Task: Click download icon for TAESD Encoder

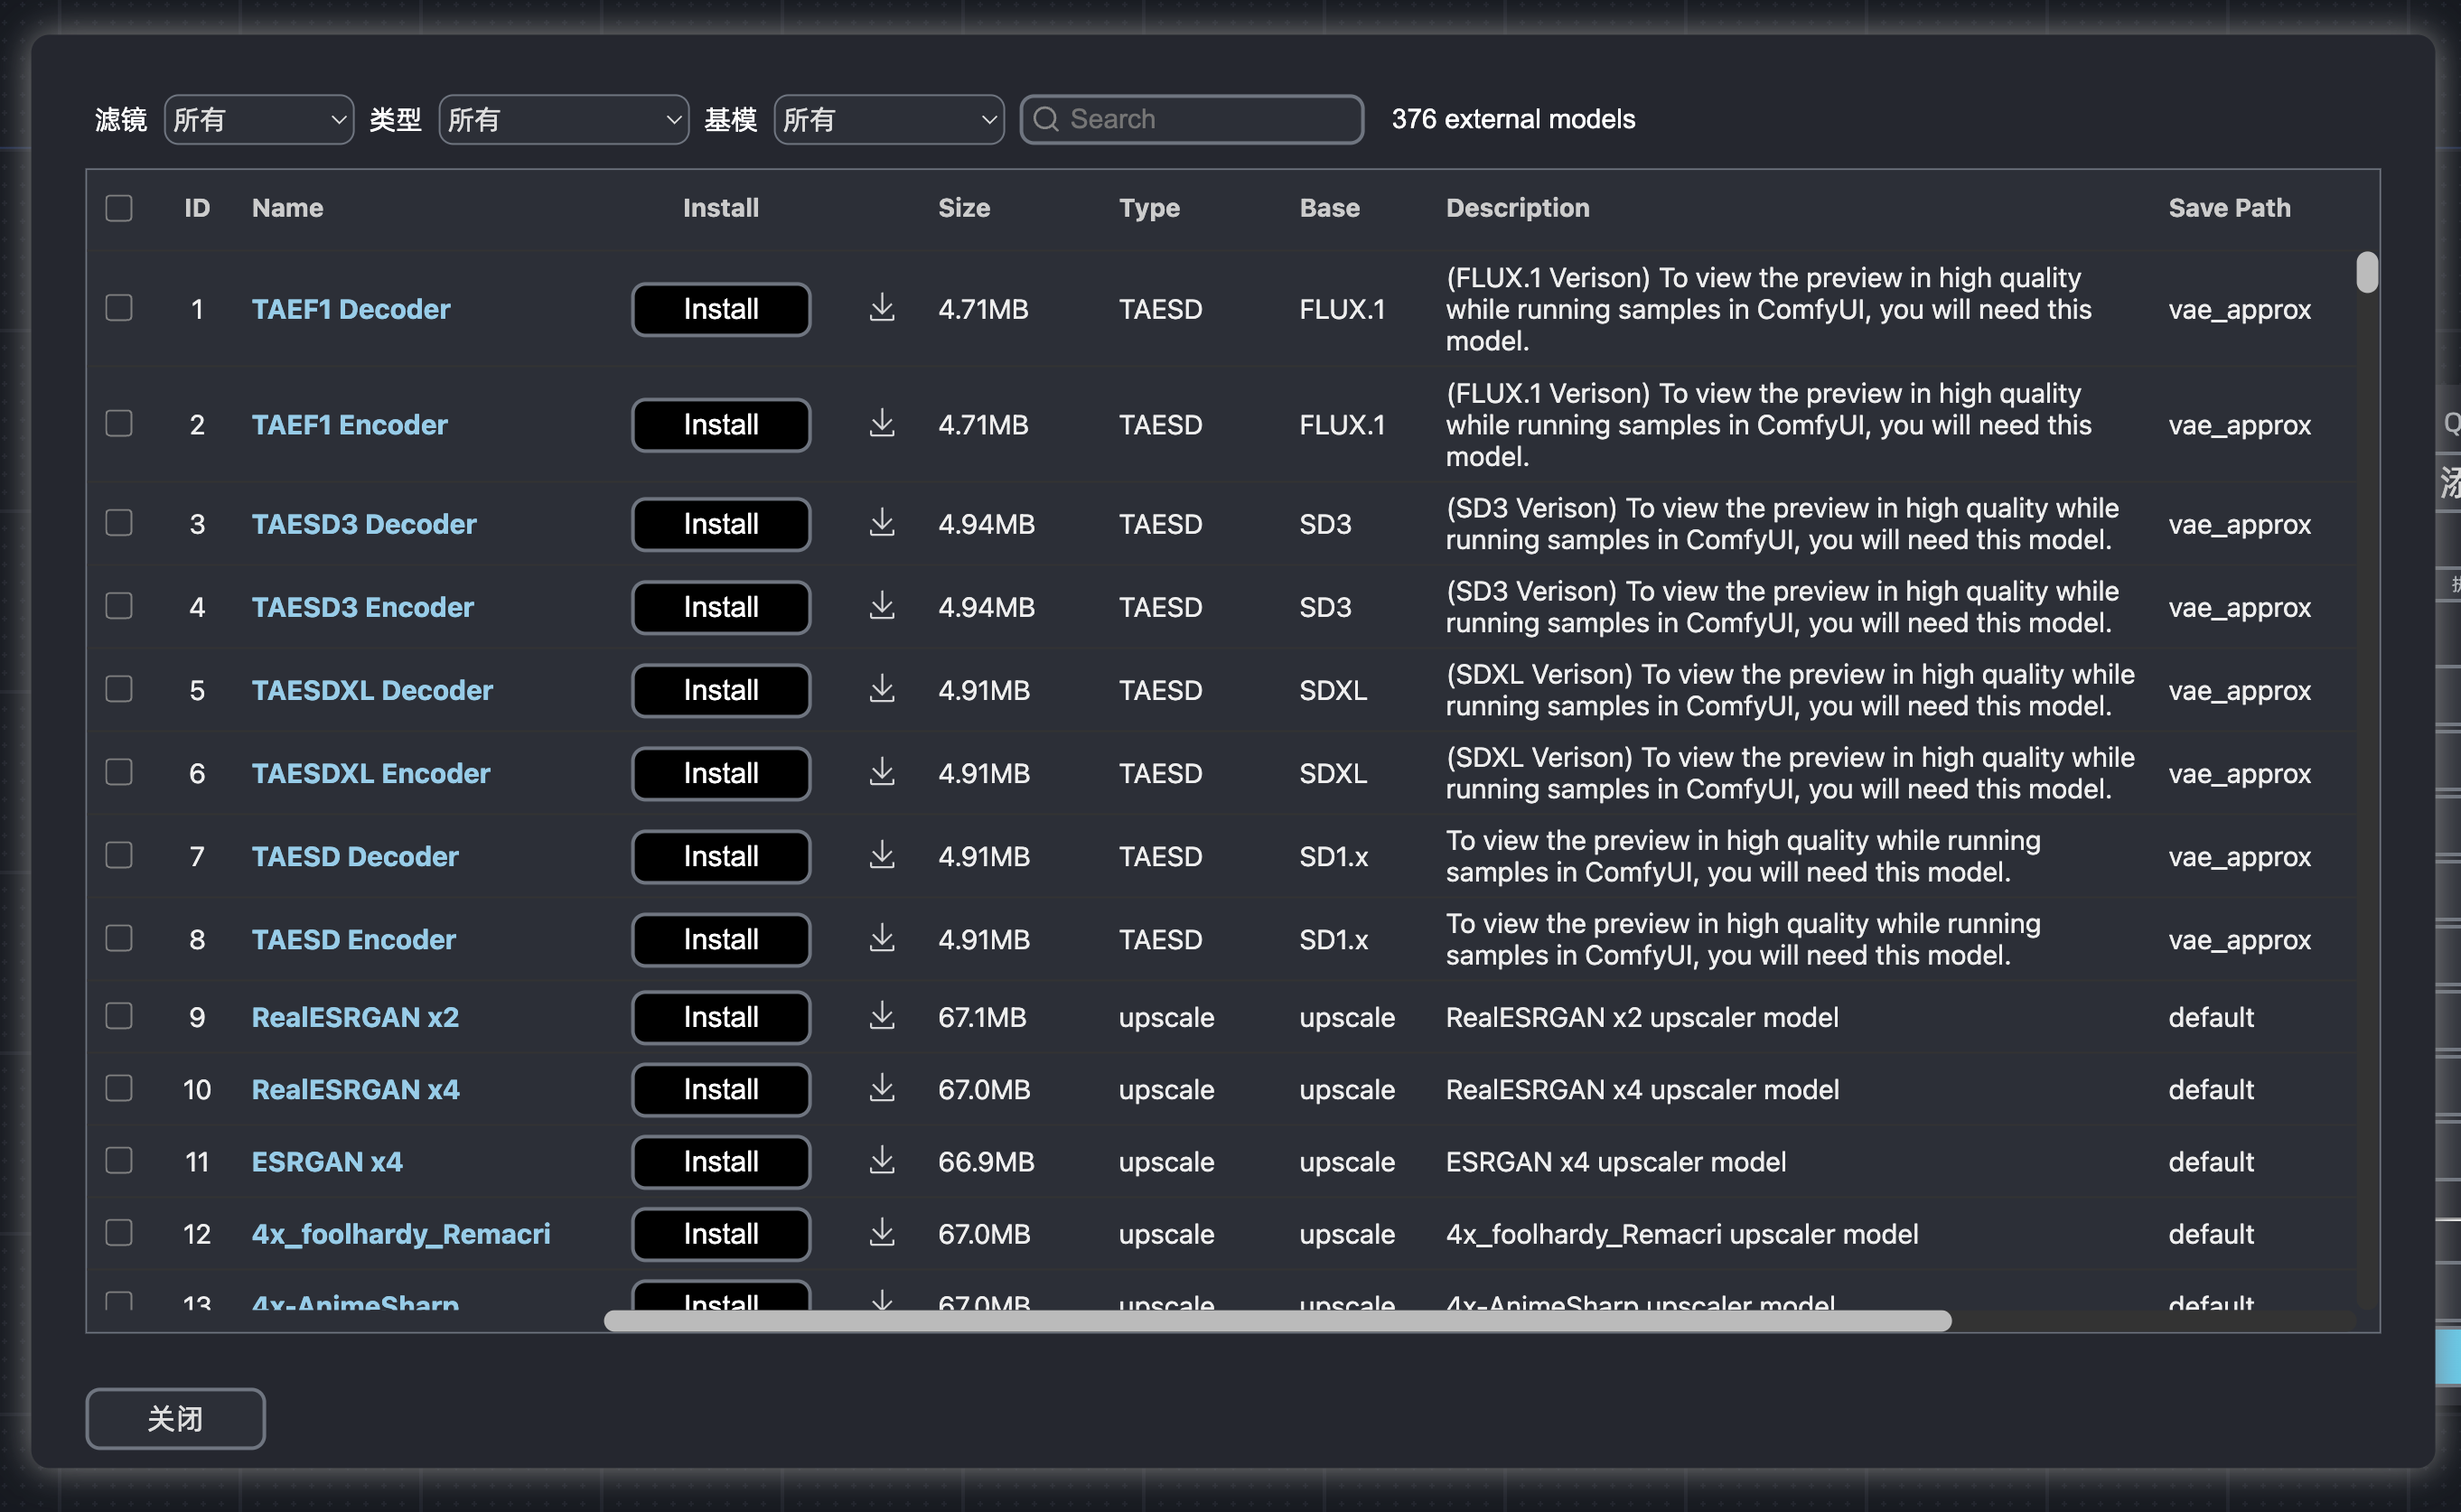Action: (x=881, y=938)
